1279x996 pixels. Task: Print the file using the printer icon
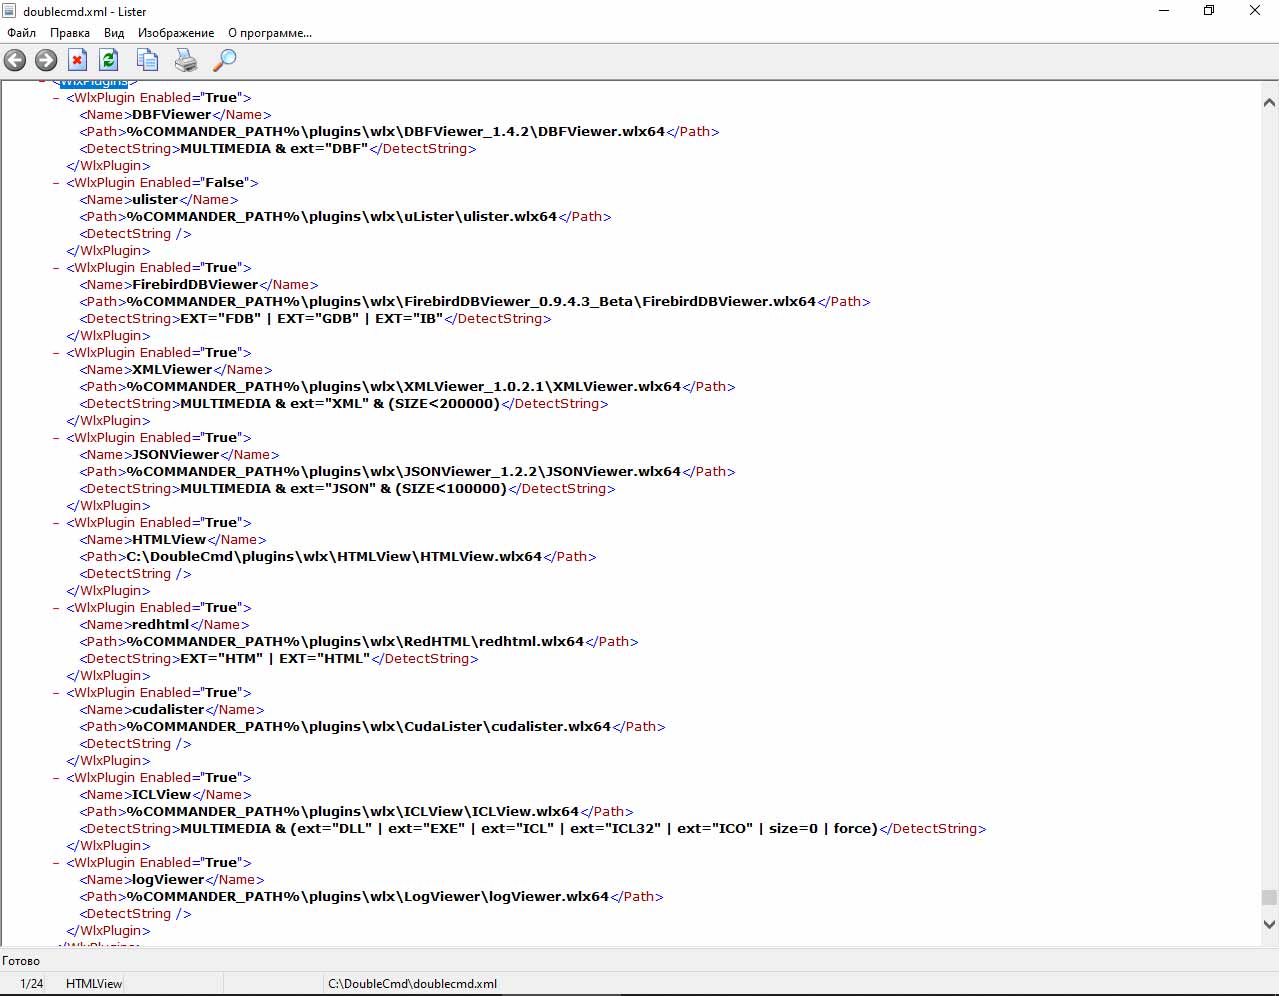[186, 61]
